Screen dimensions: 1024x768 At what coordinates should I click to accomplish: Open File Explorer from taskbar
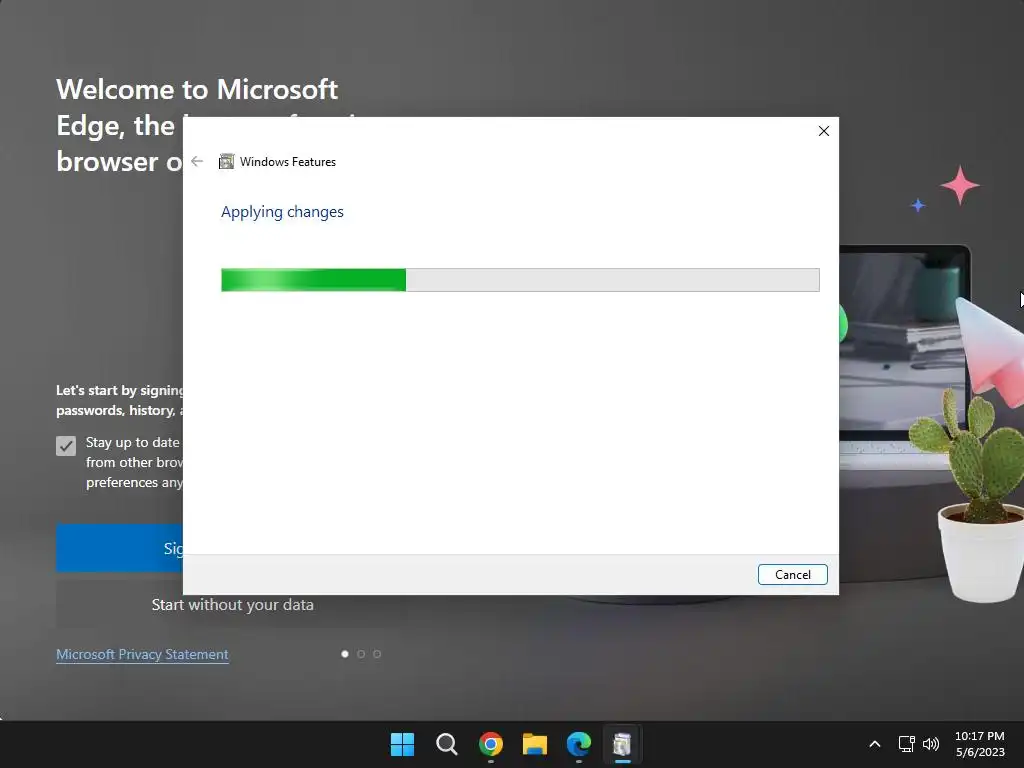tap(535, 744)
